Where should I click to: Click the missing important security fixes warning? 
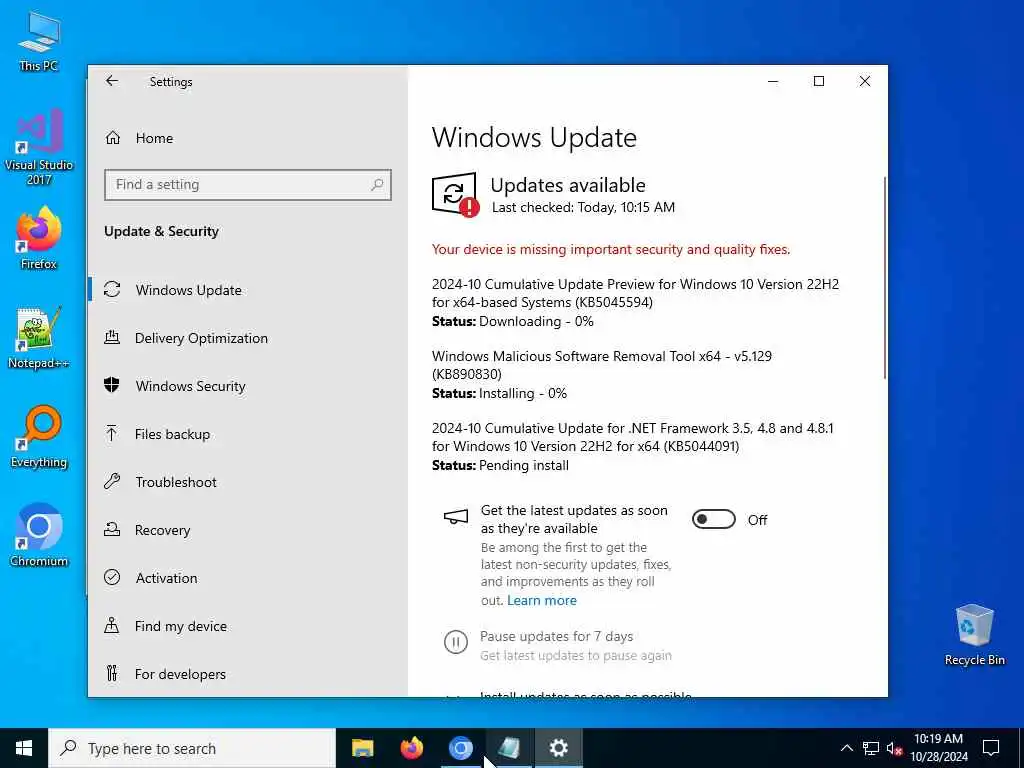pos(611,249)
